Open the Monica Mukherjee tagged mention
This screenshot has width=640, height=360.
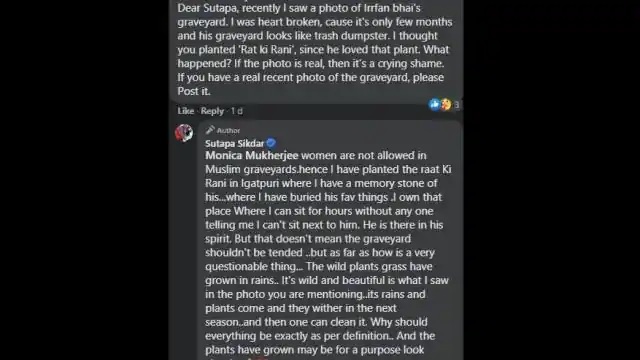(252, 156)
